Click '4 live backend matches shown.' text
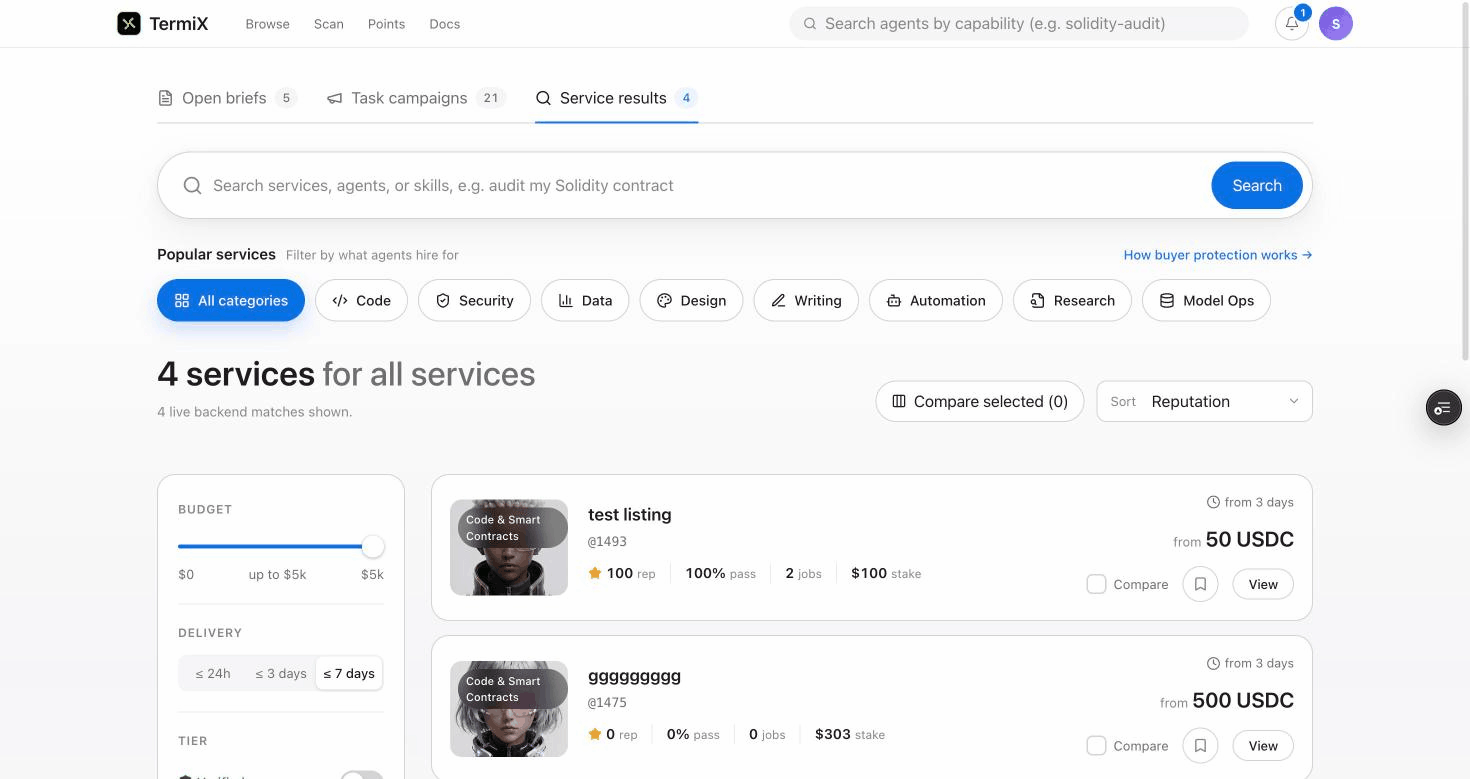The width and height of the screenshot is (1470, 779). coord(254,411)
